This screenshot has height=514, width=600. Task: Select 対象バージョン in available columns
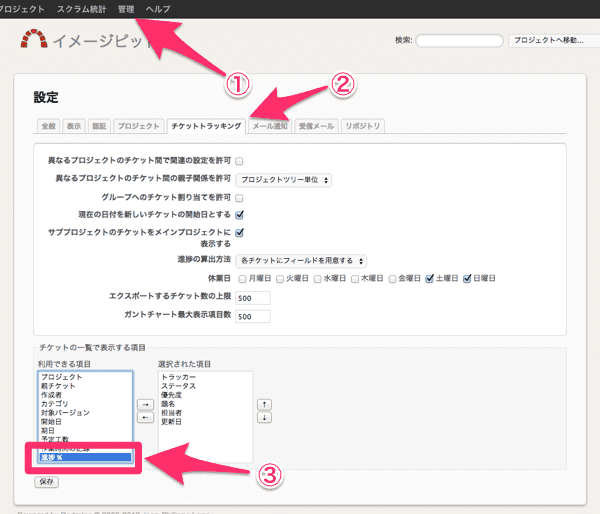[85, 413]
